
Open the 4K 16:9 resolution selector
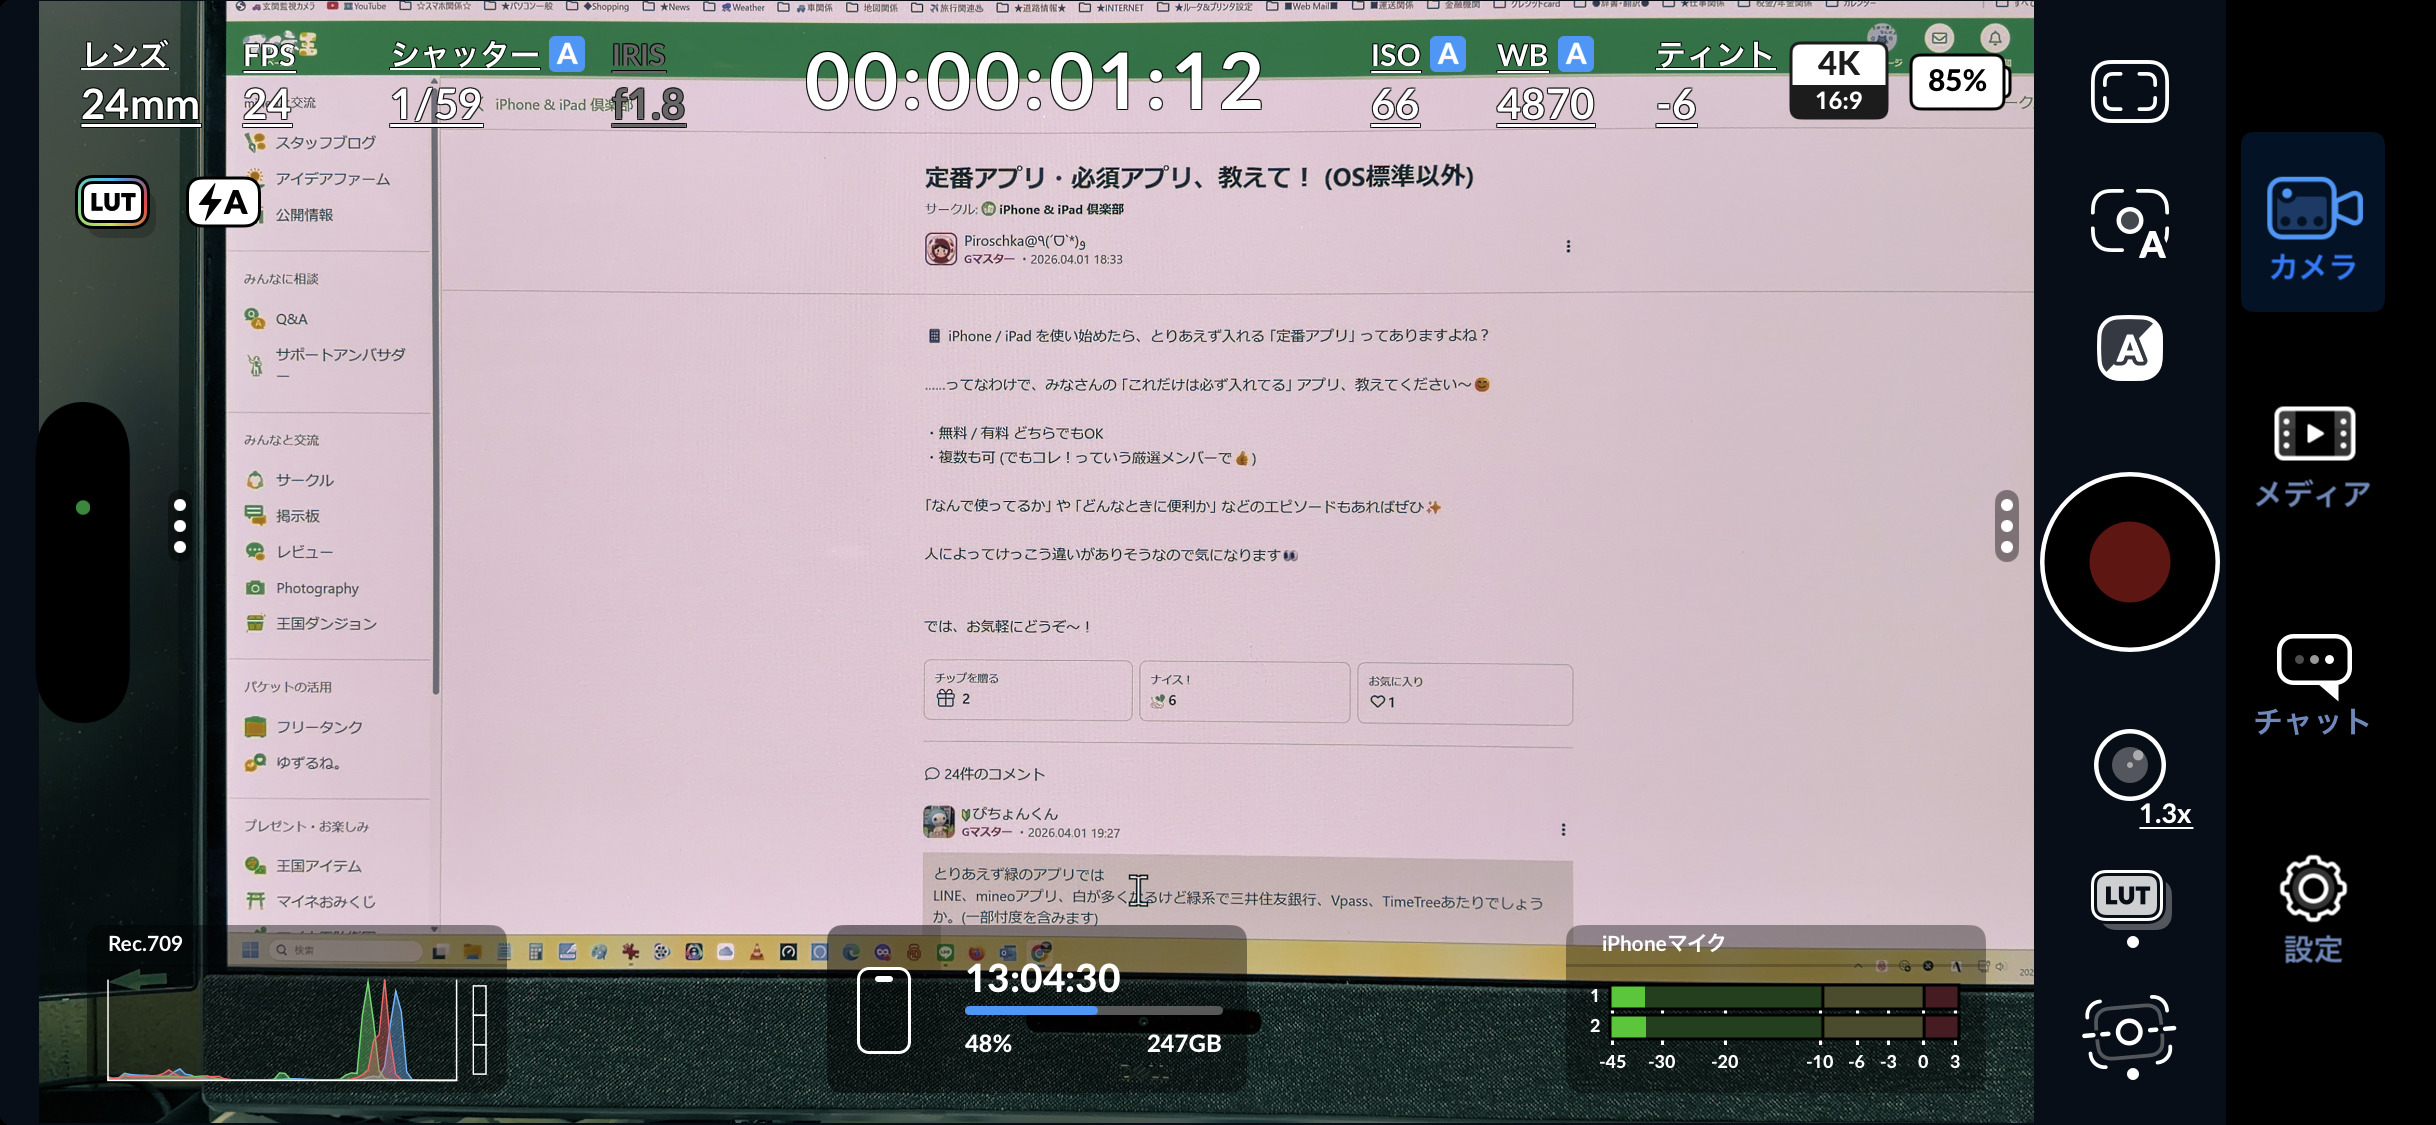(x=1838, y=80)
